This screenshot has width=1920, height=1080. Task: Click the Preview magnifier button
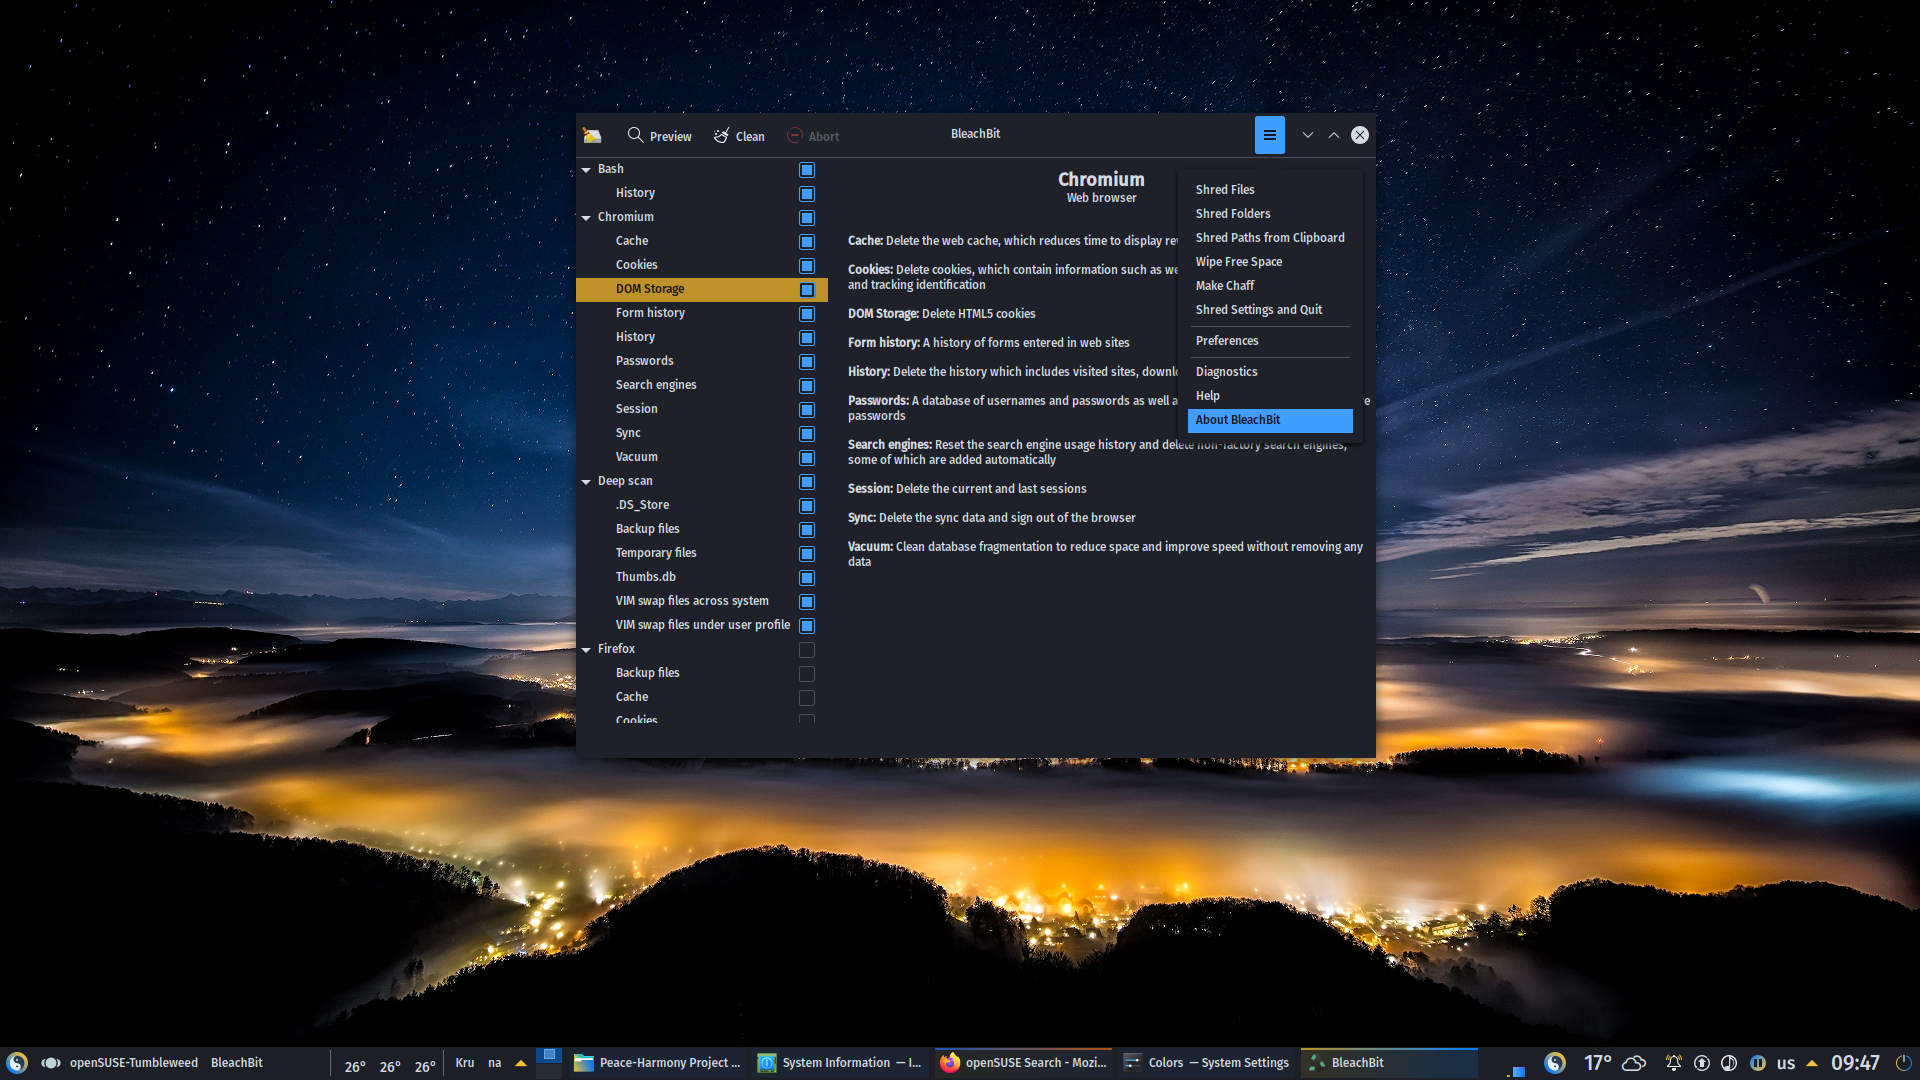[659, 136]
